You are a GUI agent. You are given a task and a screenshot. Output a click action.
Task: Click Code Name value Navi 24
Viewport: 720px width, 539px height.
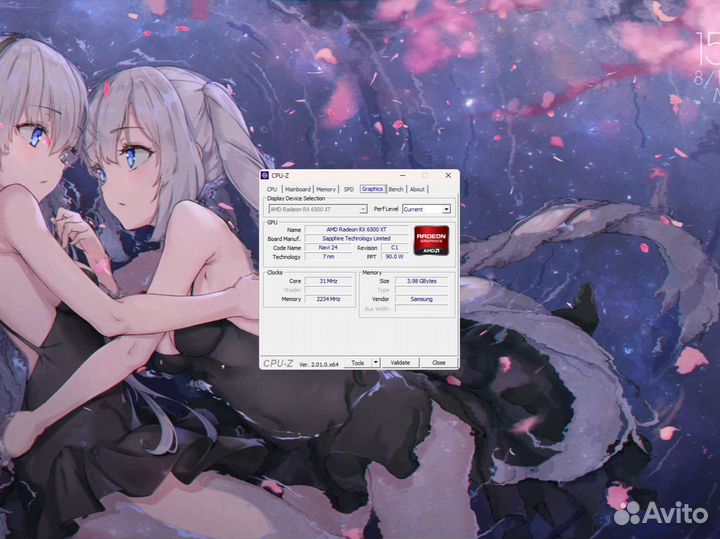click(328, 247)
